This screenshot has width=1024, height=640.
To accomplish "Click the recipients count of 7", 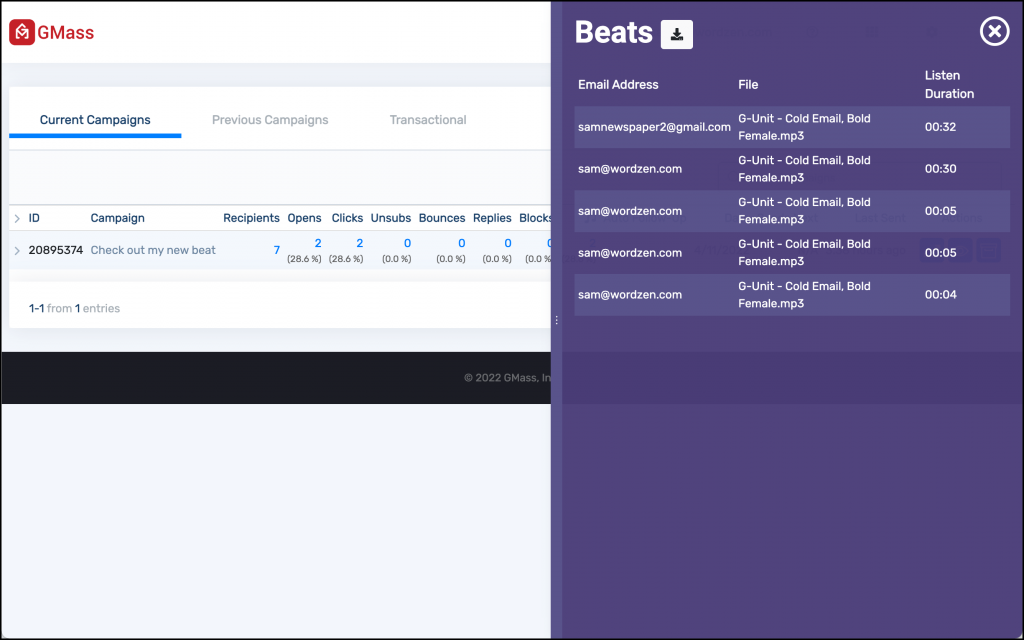I will tap(276, 249).
